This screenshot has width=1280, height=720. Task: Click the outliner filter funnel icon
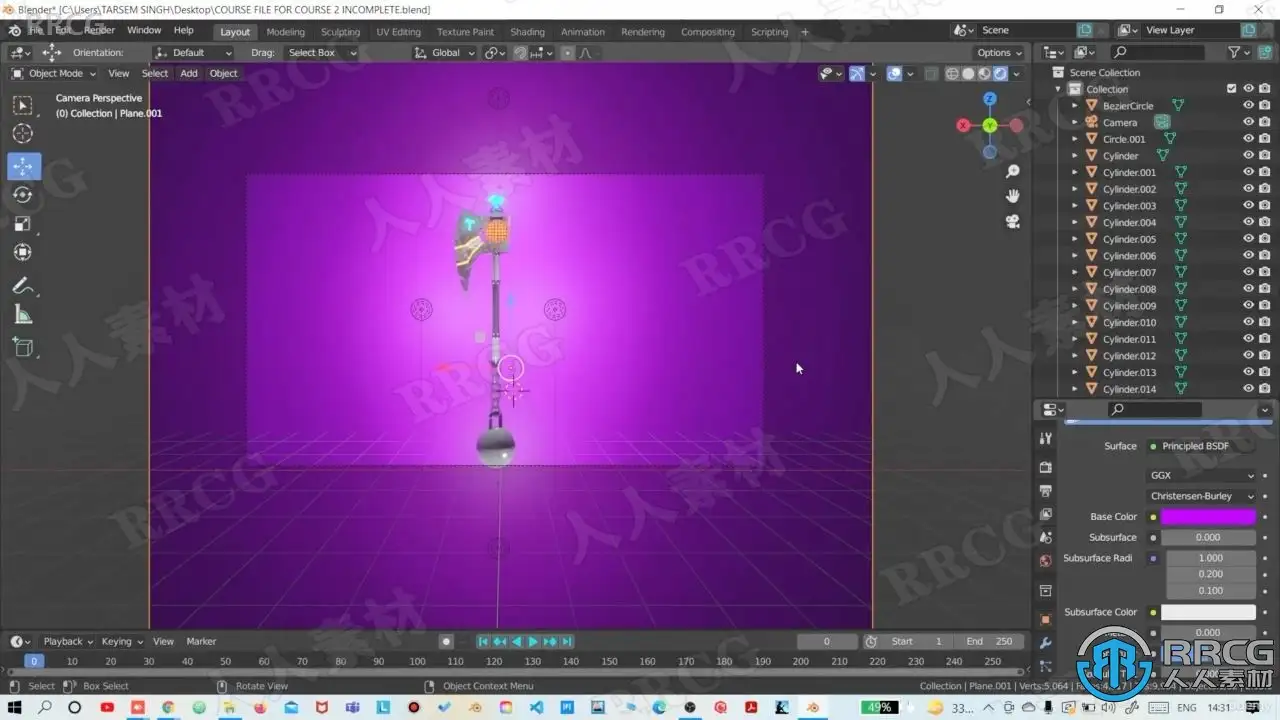pyautogui.click(x=1234, y=52)
